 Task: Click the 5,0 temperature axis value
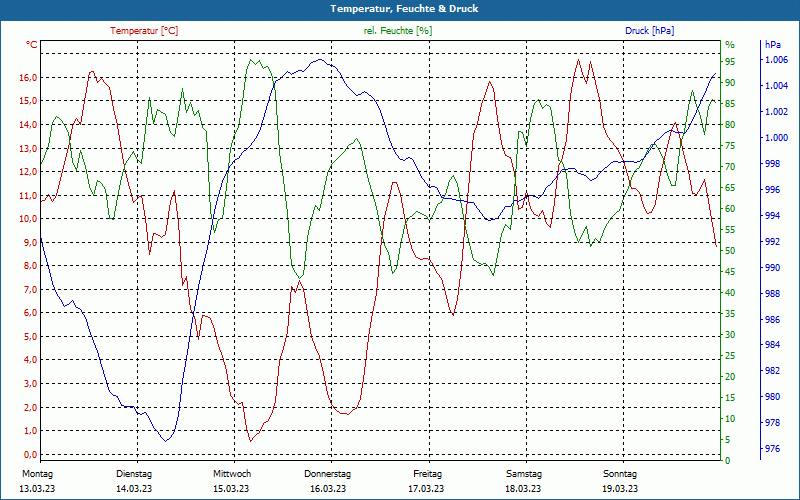[31, 337]
